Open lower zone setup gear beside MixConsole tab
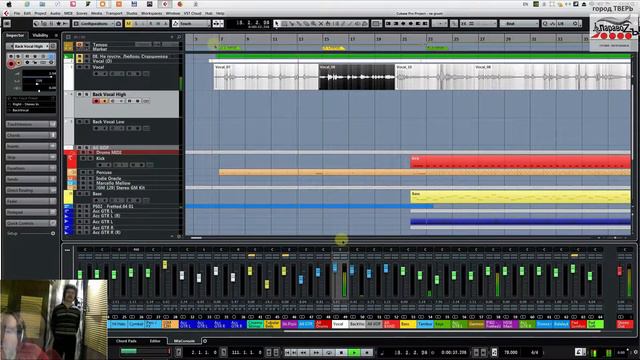Image resolution: width=640 pixels, height=360 pixels. click(205, 341)
